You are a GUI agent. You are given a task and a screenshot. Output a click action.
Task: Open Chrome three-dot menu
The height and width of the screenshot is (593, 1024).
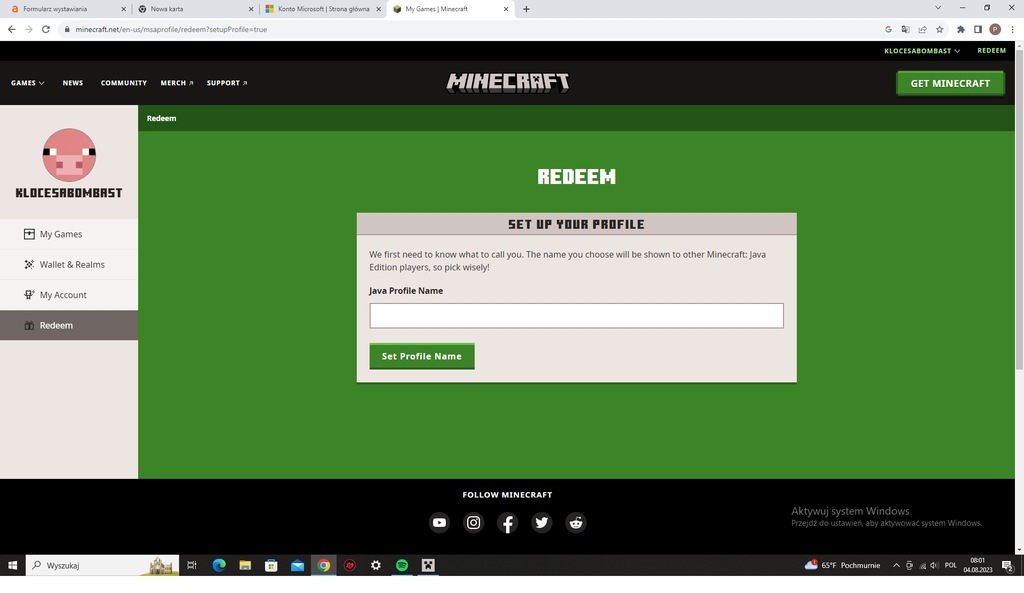(x=1012, y=29)
